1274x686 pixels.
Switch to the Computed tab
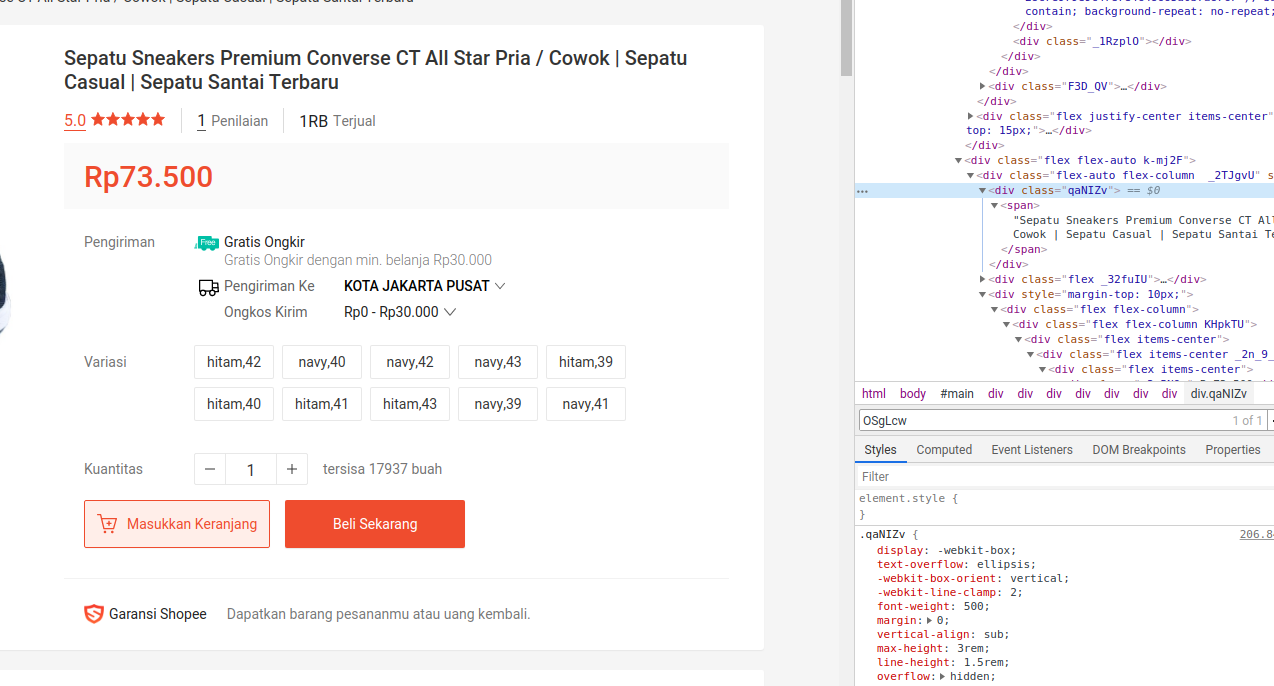(x=944, y=450)
